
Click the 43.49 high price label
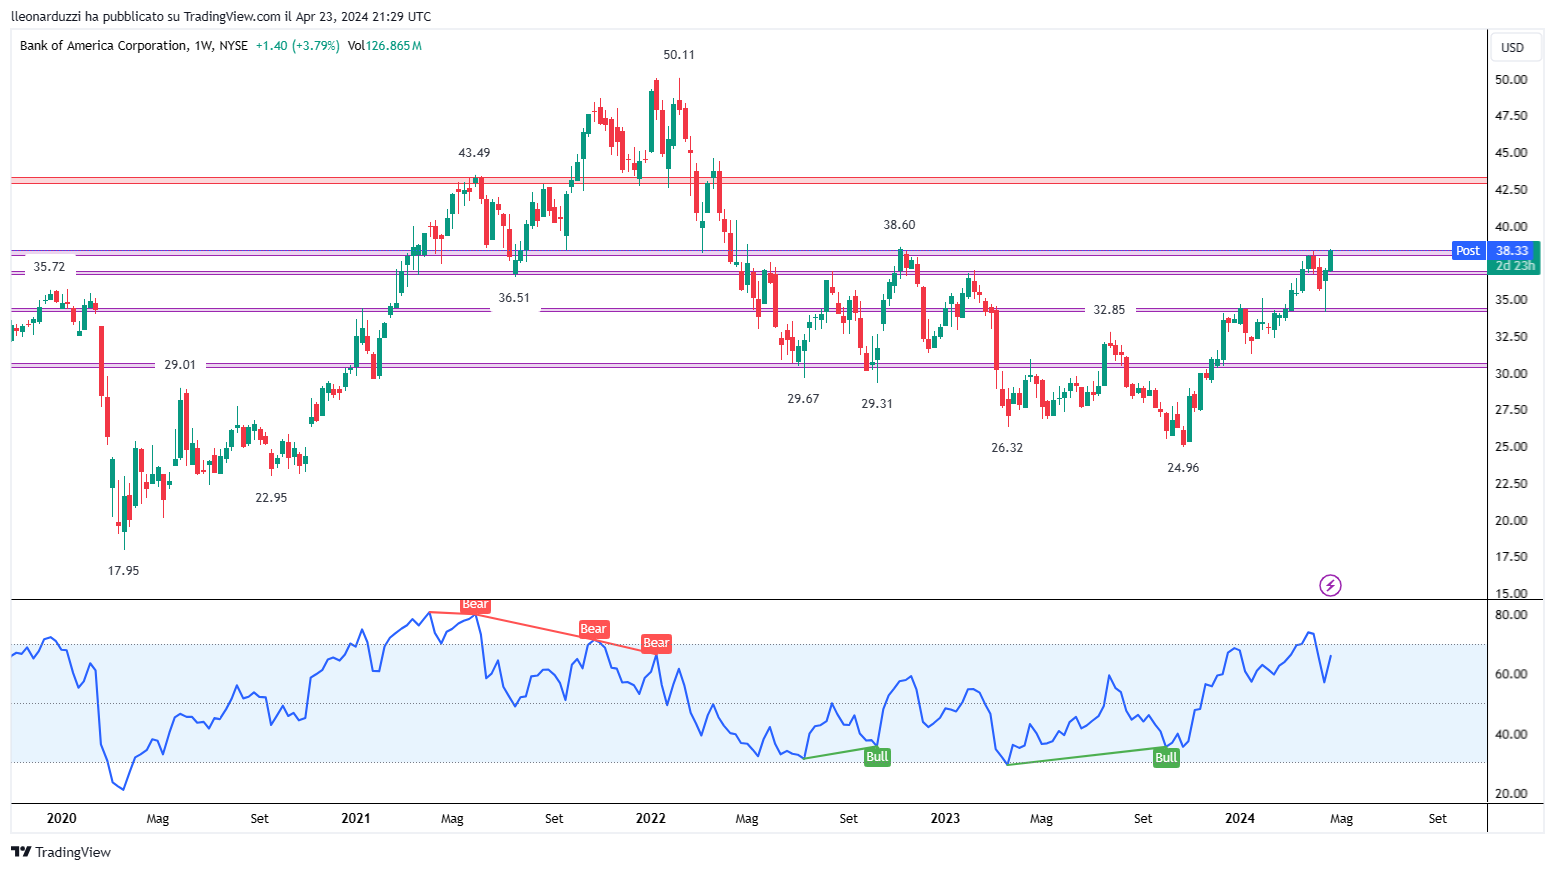point(474,153)
